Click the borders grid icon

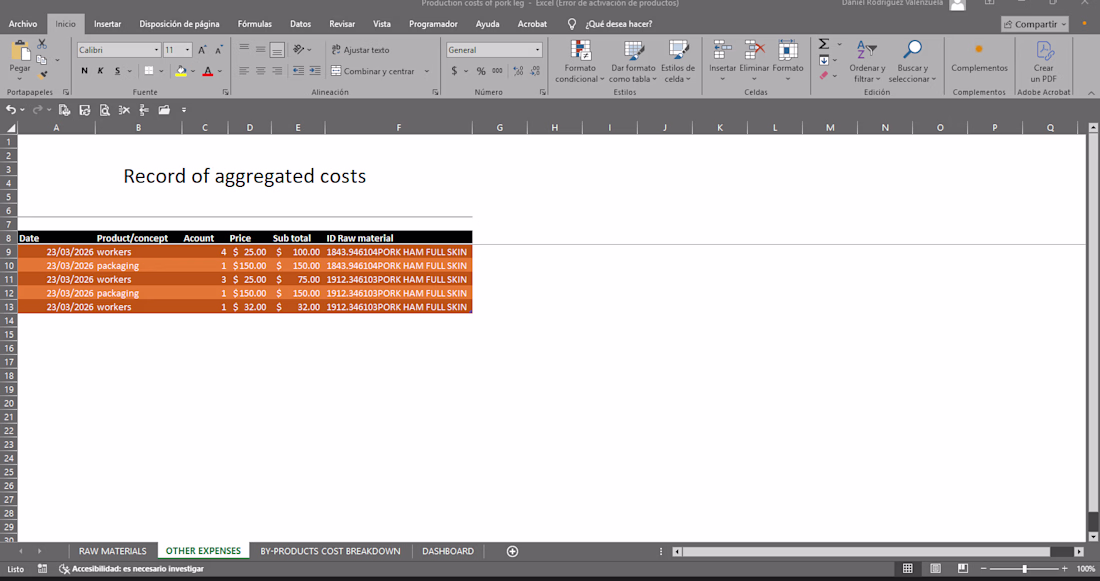point(149,71)
